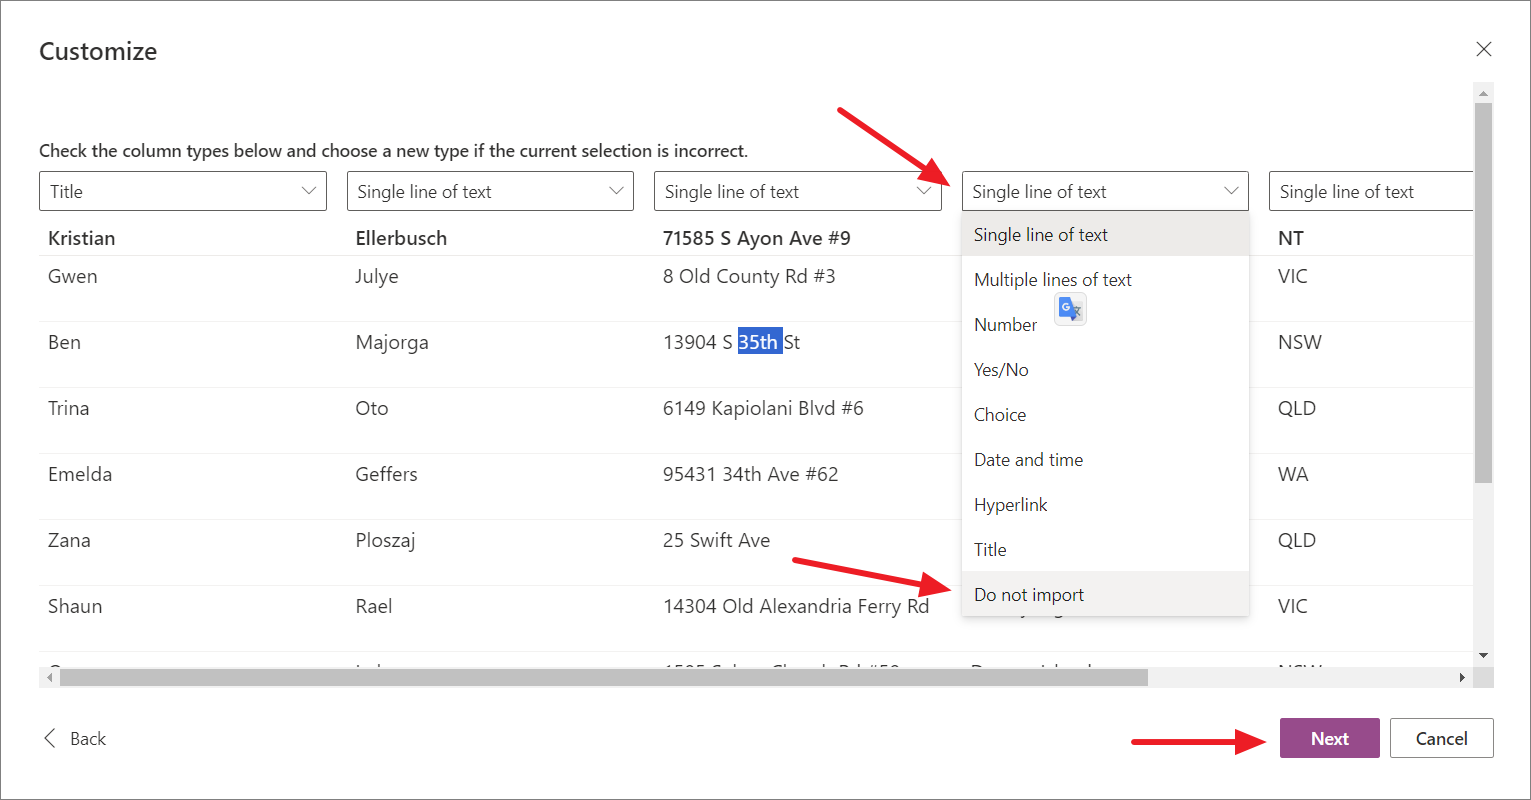Screen dimensions: 1531x800
Task: Select Single line of text option
Action: pos(1105,235)
